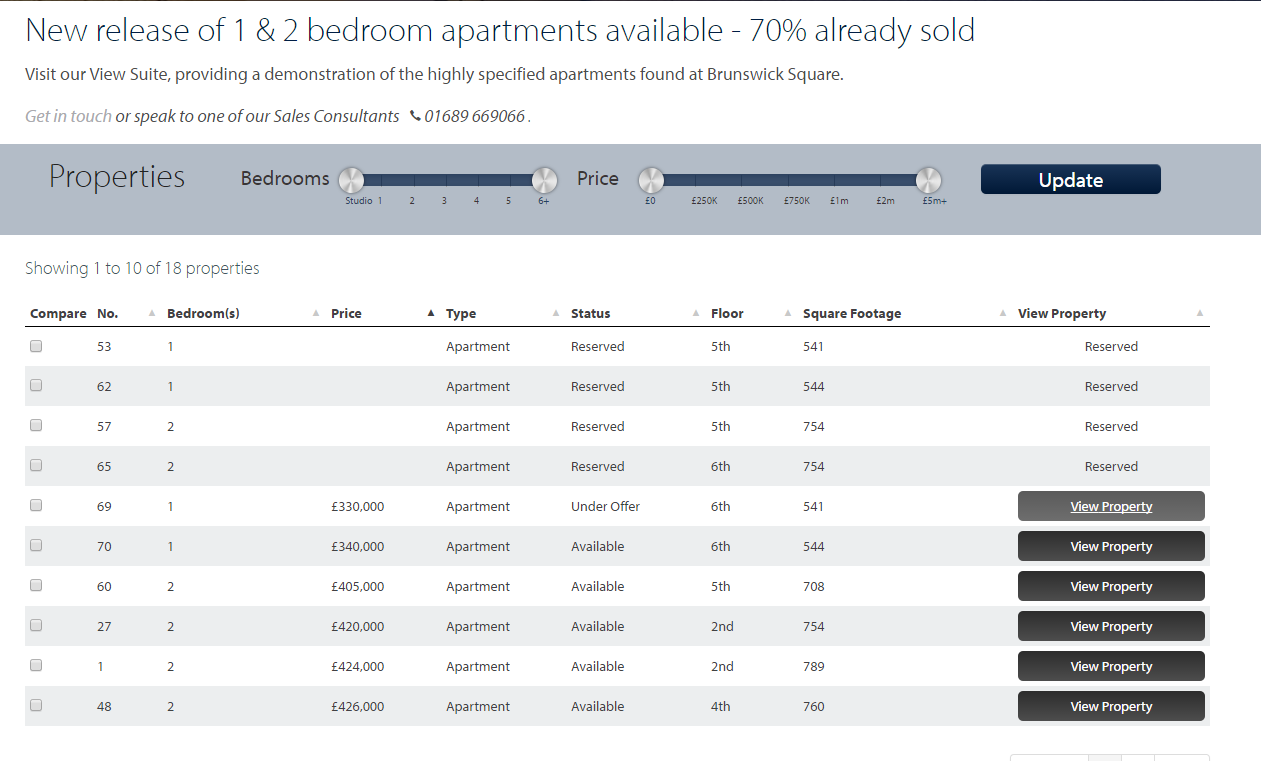
Task: Sort by Bedroom(s) column arrow
Action: tap(316, 313)
